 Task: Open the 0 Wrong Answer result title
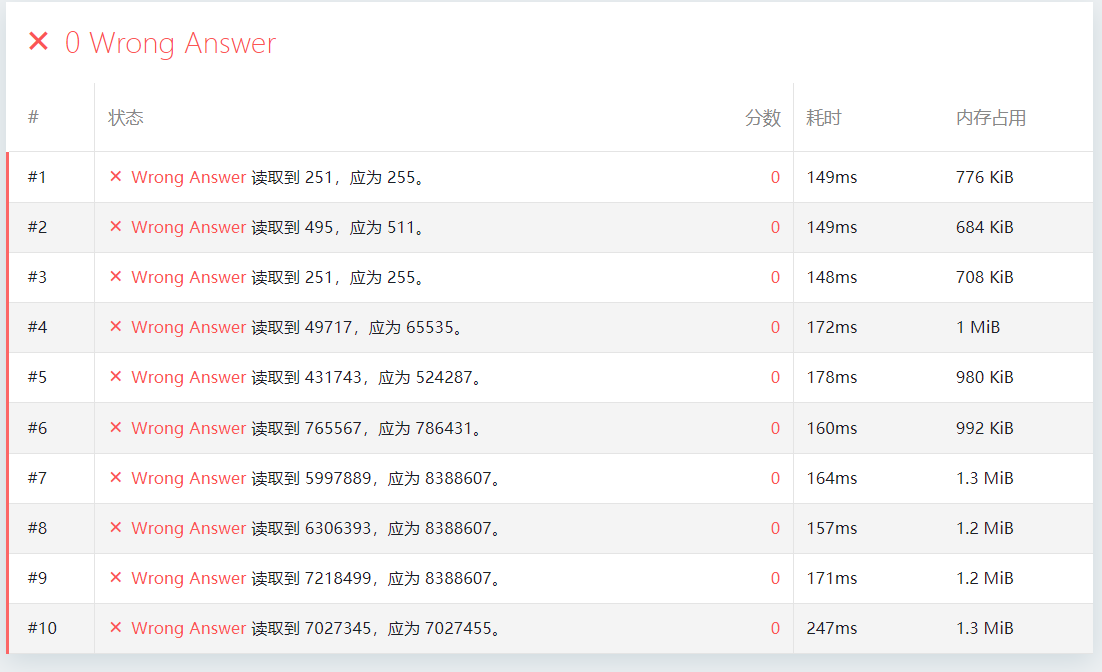[170, 43]
